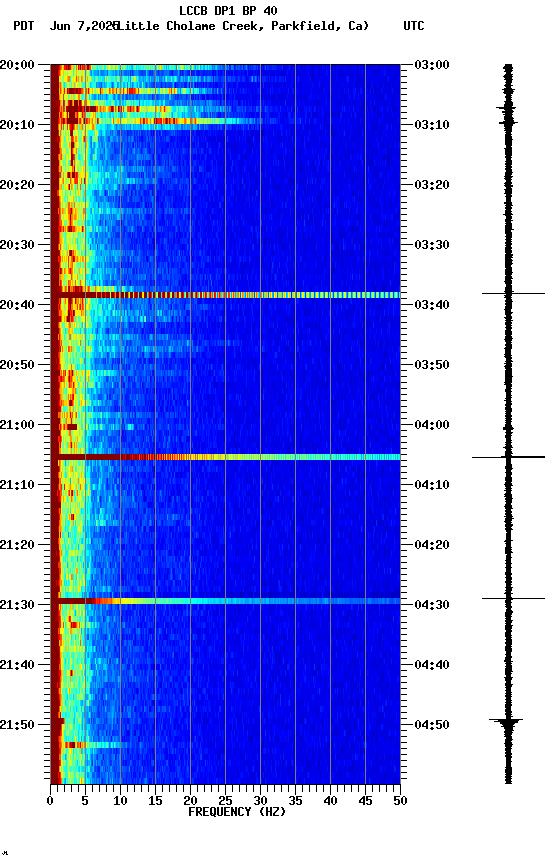Click the seismogram spike near 03:38 UTC
The height and width of the screenshot is (864, 552).
point(513,294)
